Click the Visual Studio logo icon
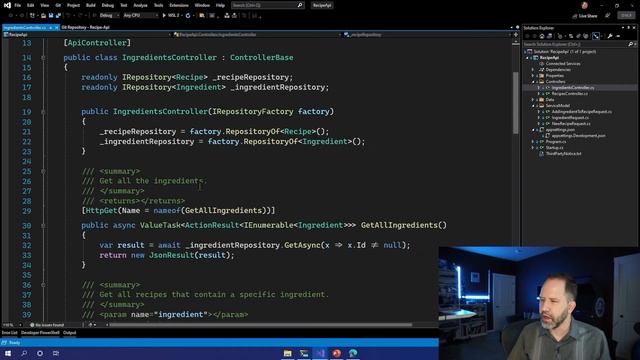Image resolution: width=640 pixels, height=360 pixels. click(x=7, y=5)
